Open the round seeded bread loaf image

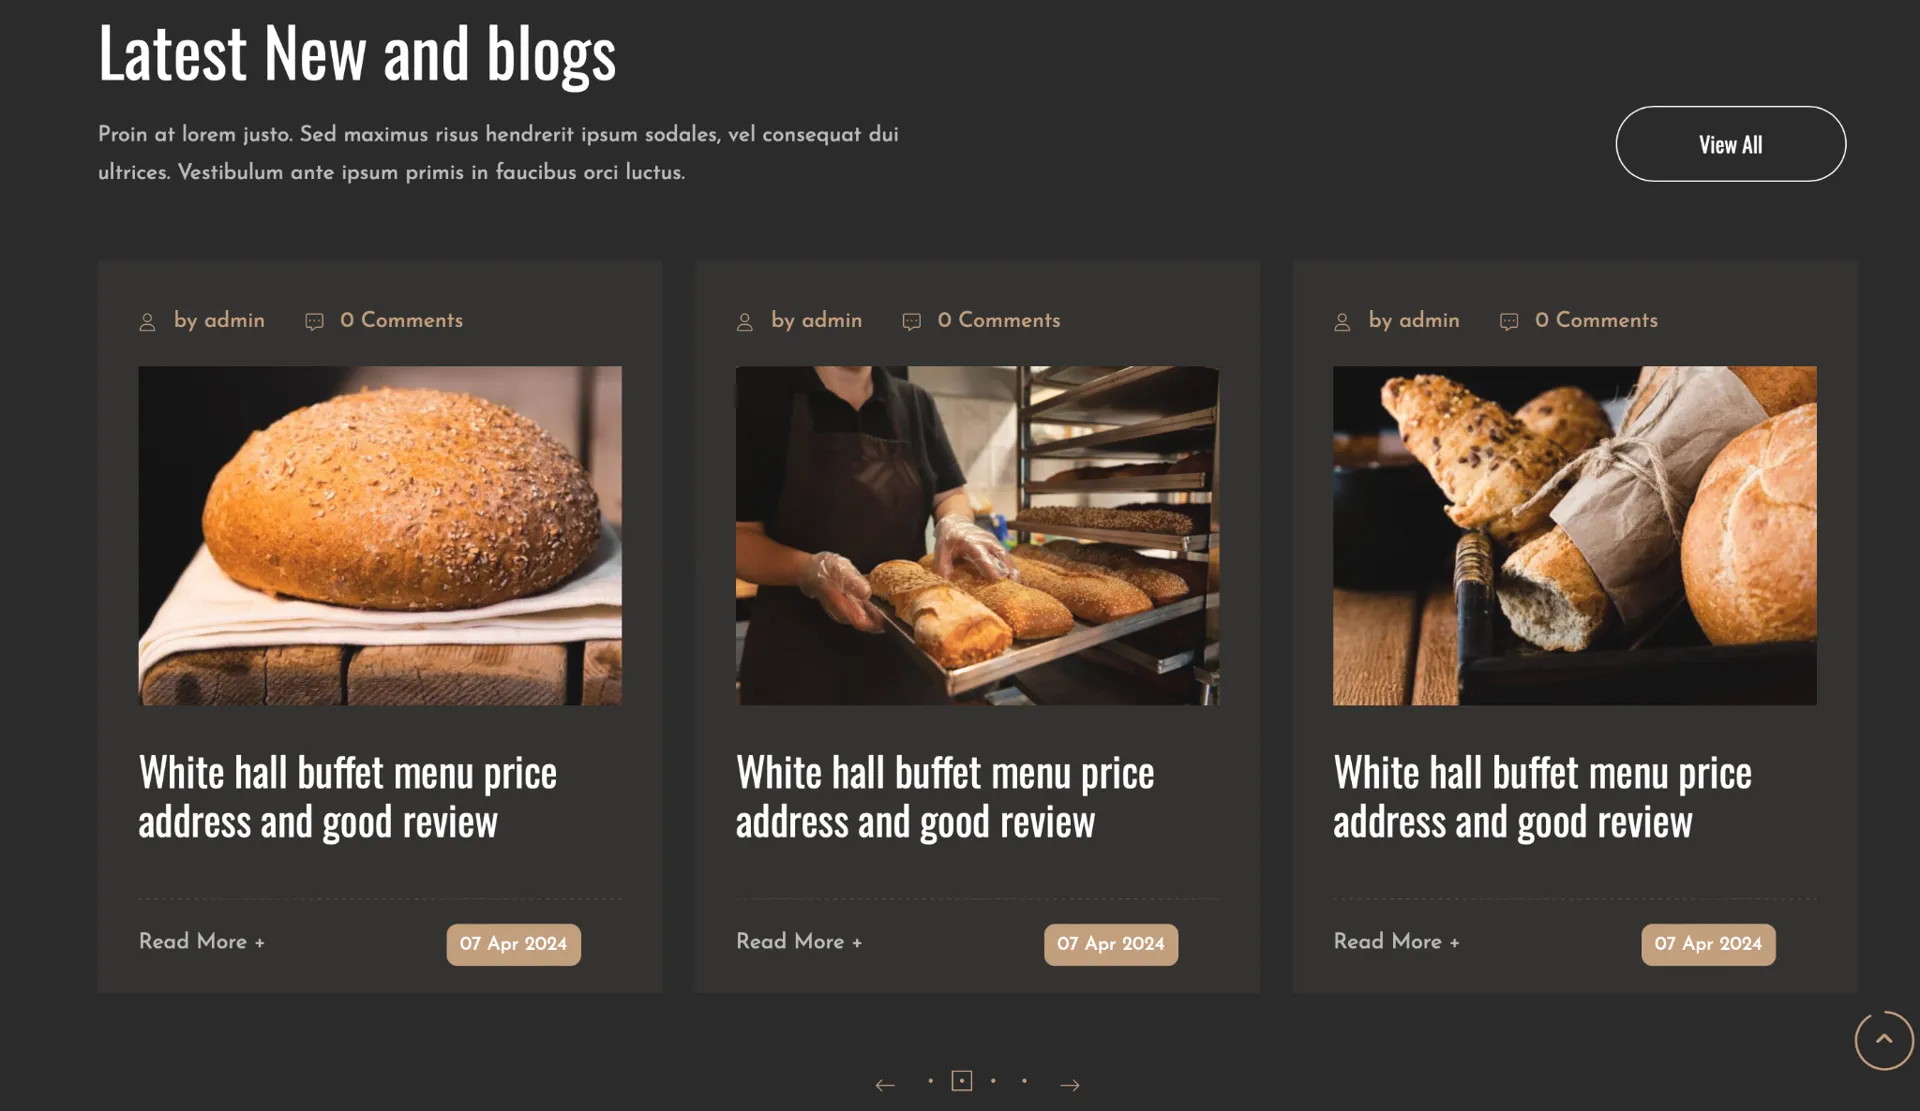(x=380, y=536)
